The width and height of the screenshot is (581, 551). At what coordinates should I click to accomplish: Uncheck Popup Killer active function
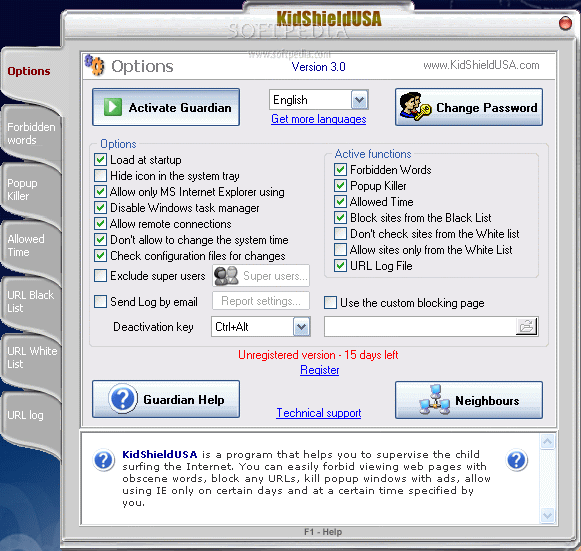[x=340, y=186]
